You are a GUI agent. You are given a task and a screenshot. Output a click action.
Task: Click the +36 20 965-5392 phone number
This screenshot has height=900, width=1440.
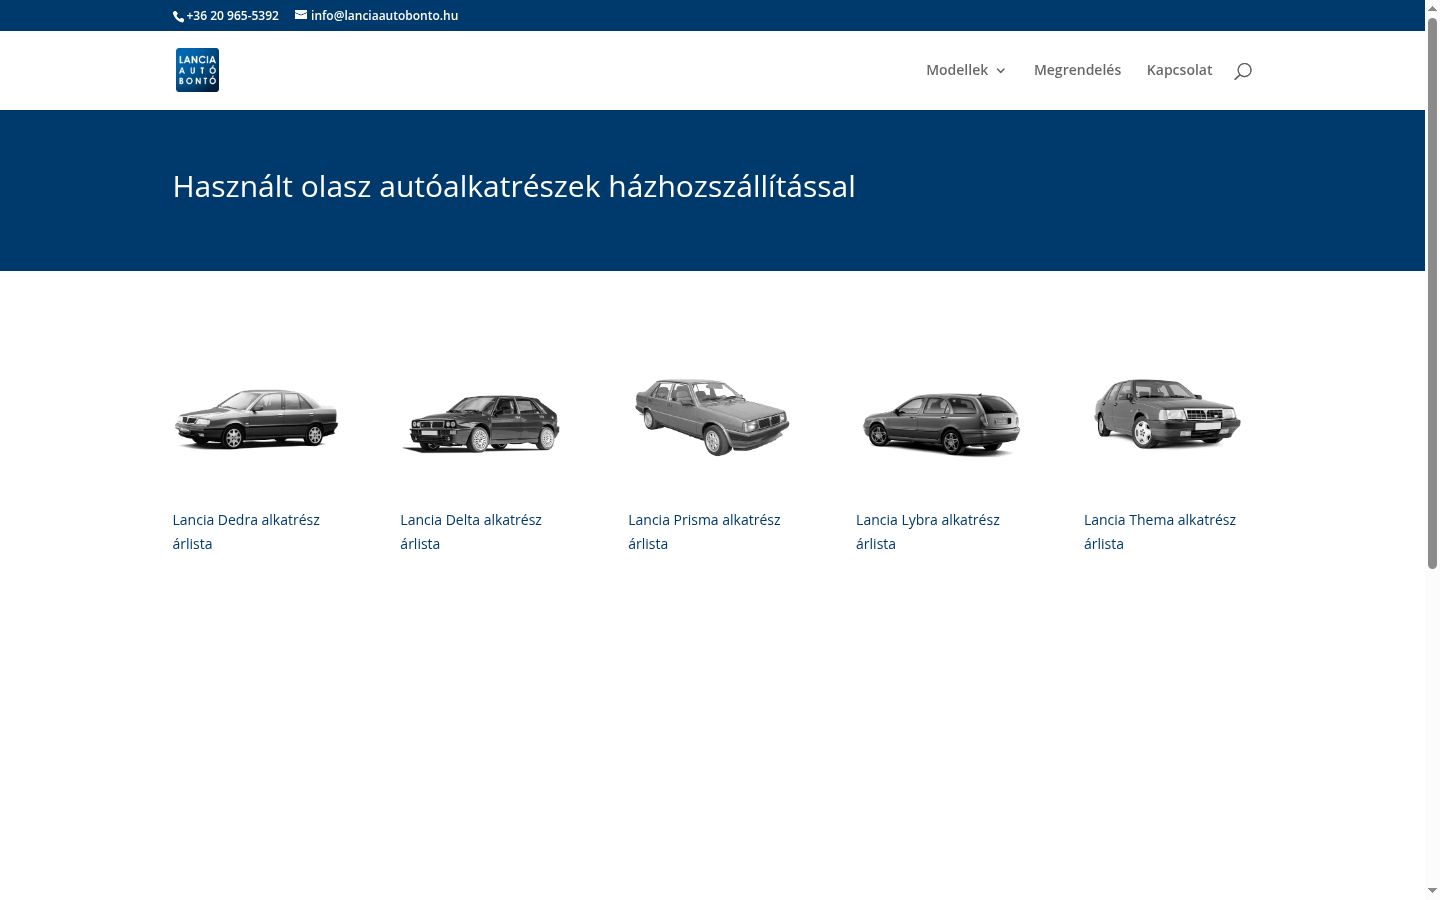pos(232,15)
